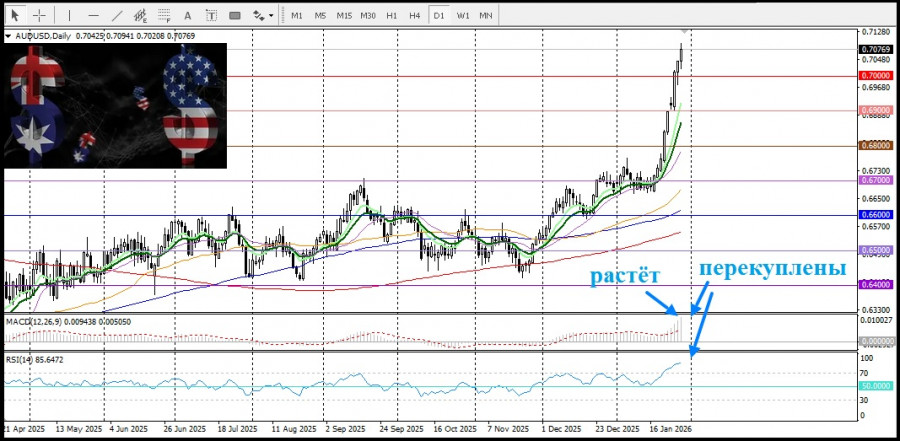This screenshot has width=900, height=441.
Task: Click the purple 0.64000 level label
Action: click(875, 285)
